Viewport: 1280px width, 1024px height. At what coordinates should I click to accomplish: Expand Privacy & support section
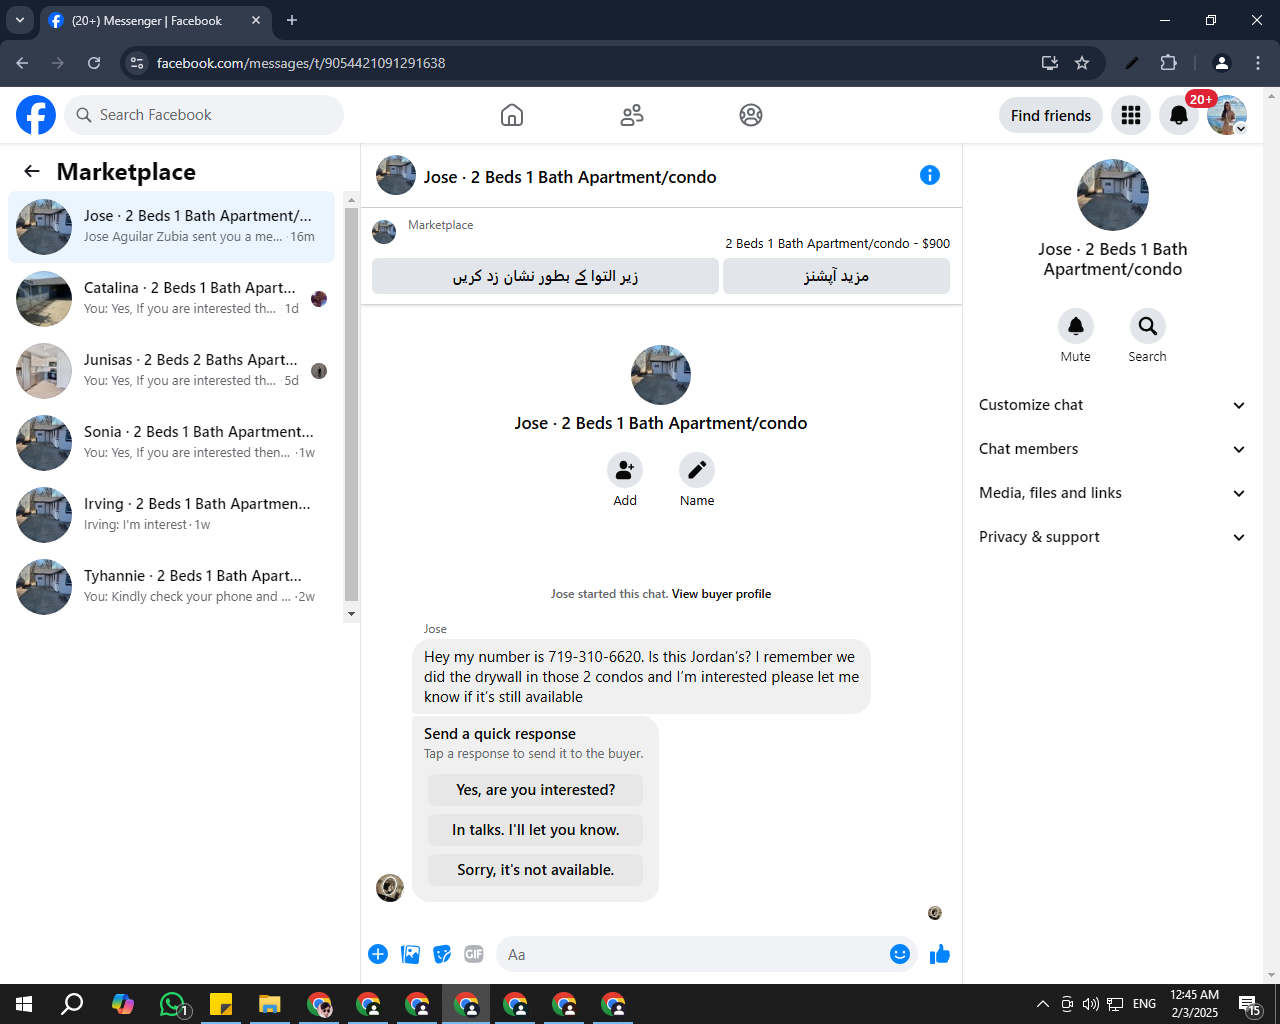(x=1112, y=537)
